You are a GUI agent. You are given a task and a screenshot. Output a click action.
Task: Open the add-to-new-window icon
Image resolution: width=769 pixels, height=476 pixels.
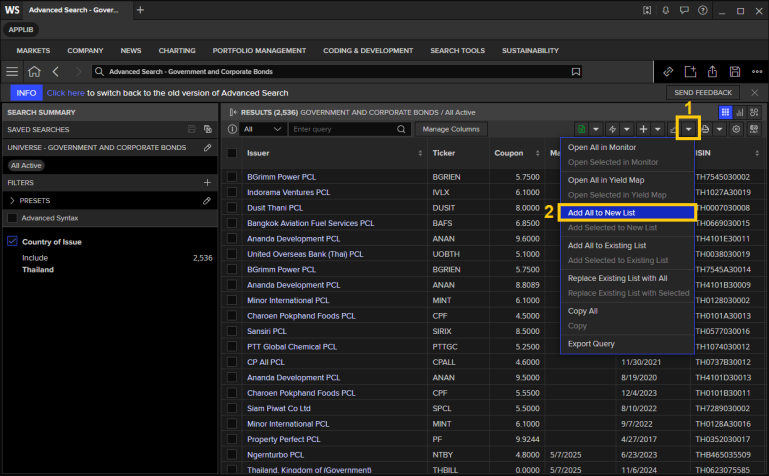[690, 72]
